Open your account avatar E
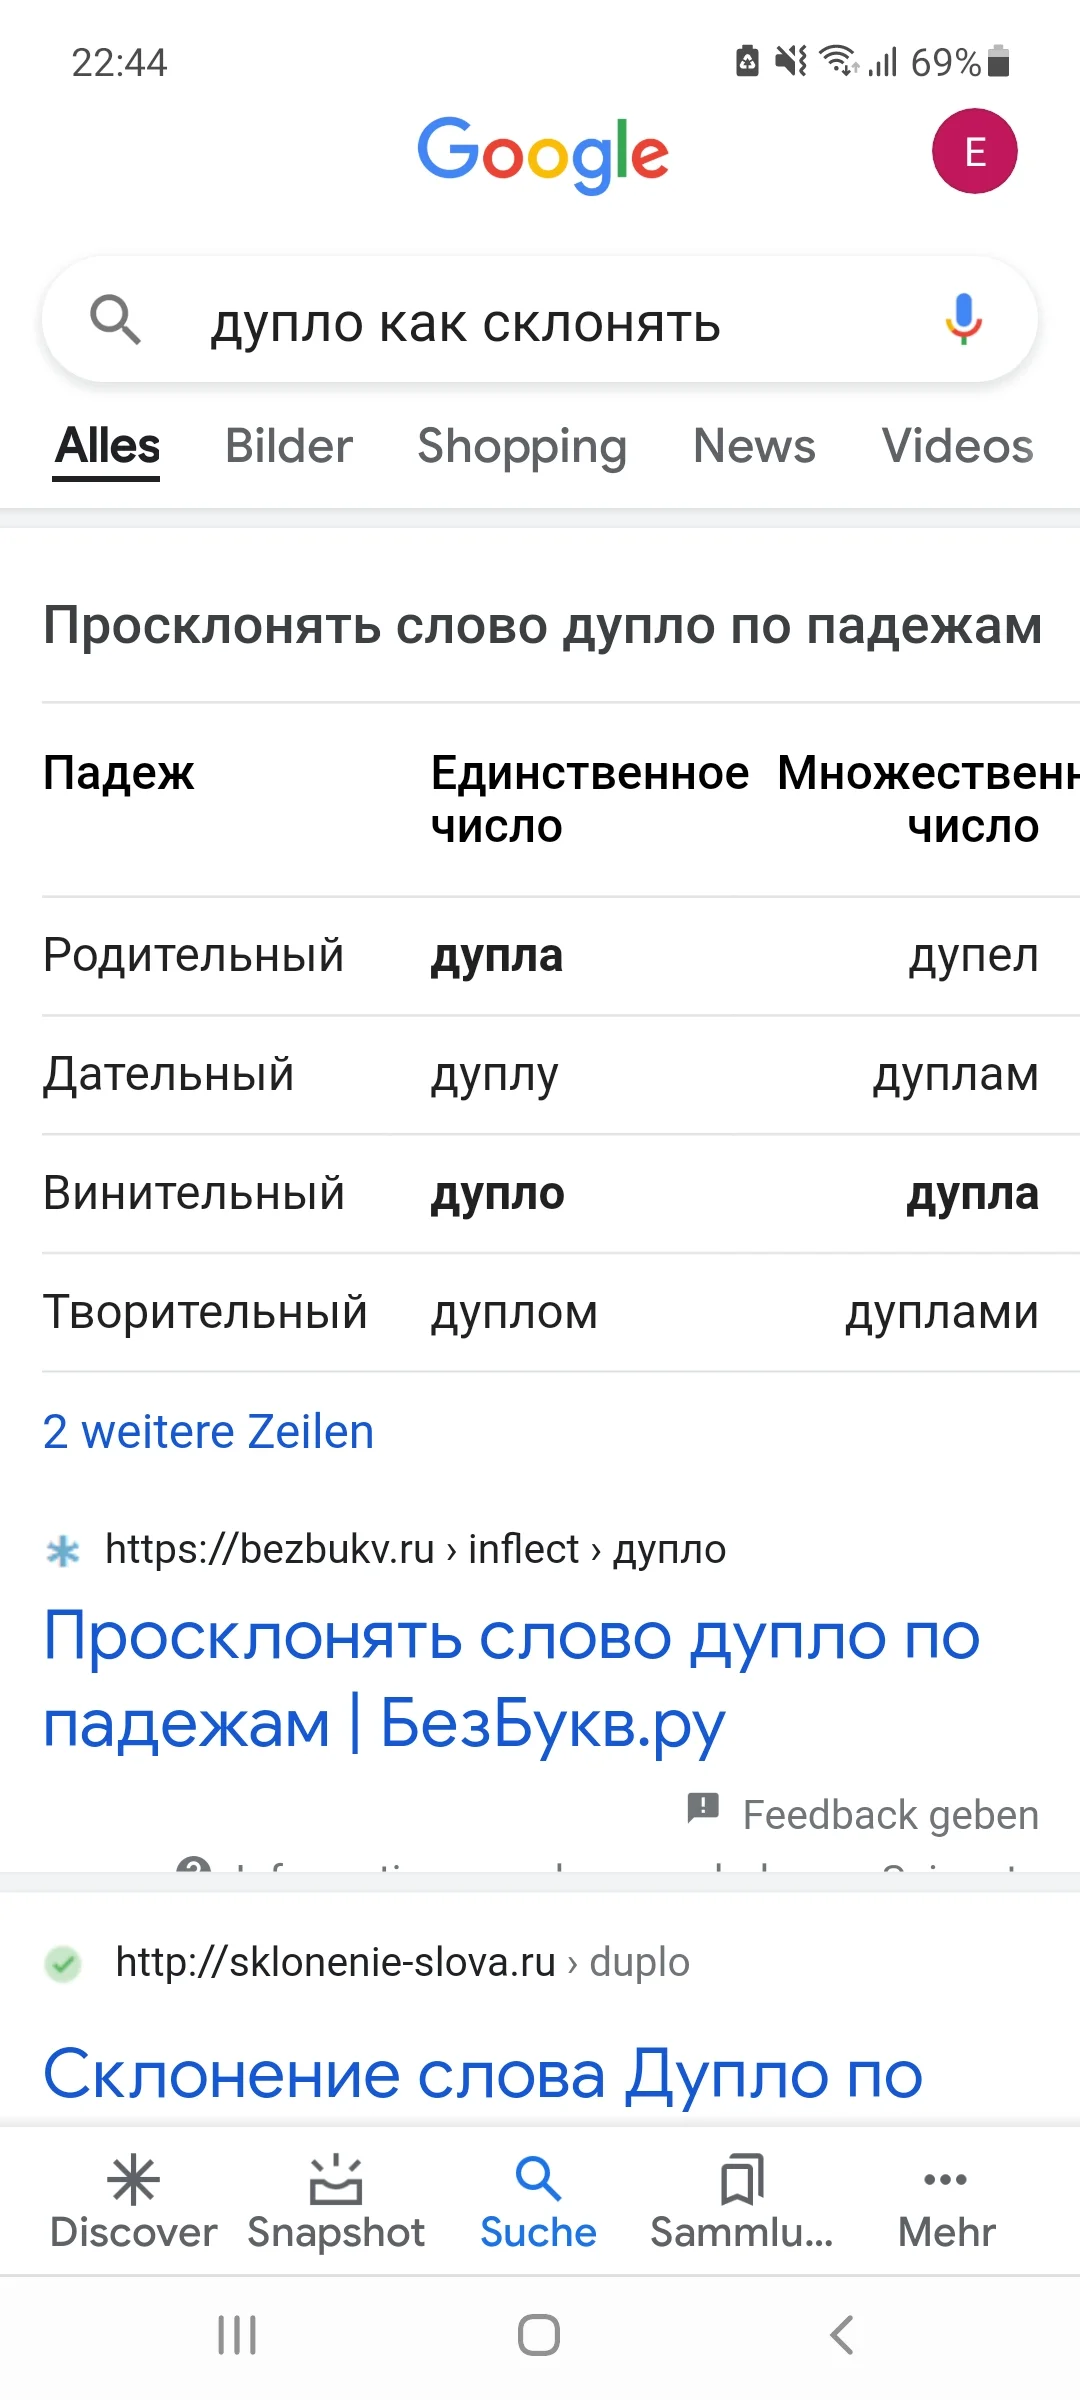Screen dimensions: 1080x2400 974,150
